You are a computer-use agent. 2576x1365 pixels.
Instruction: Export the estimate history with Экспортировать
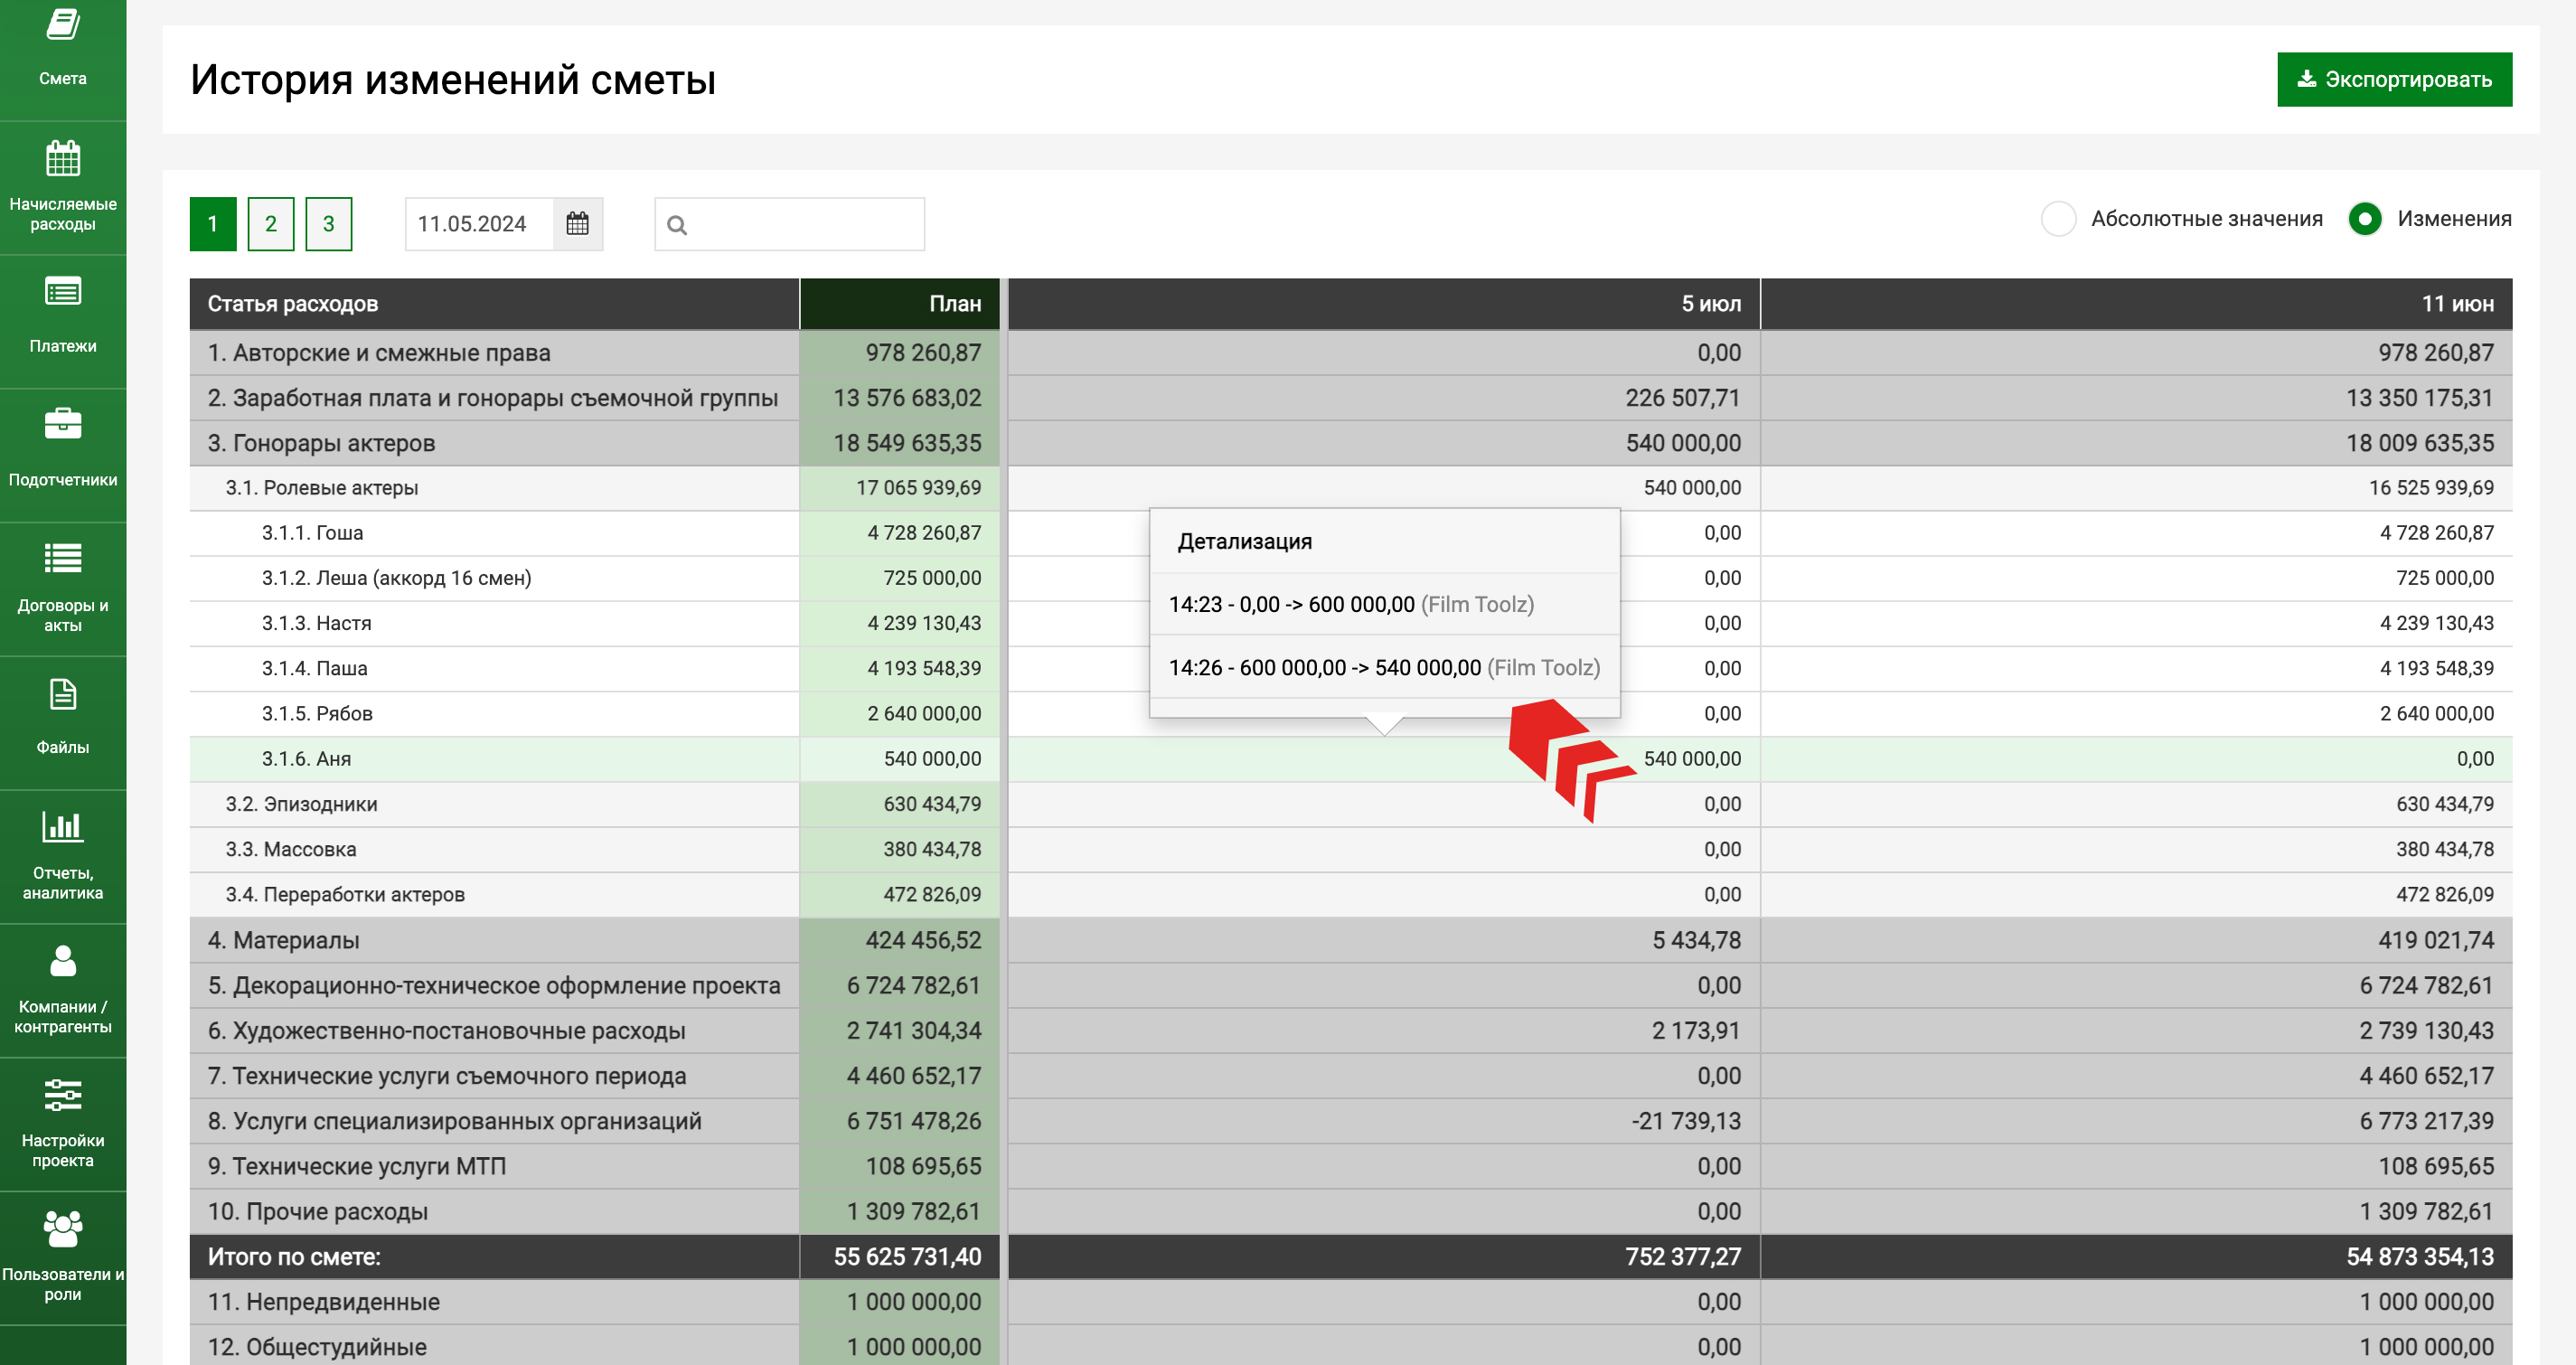click(x=2394, y=79)
